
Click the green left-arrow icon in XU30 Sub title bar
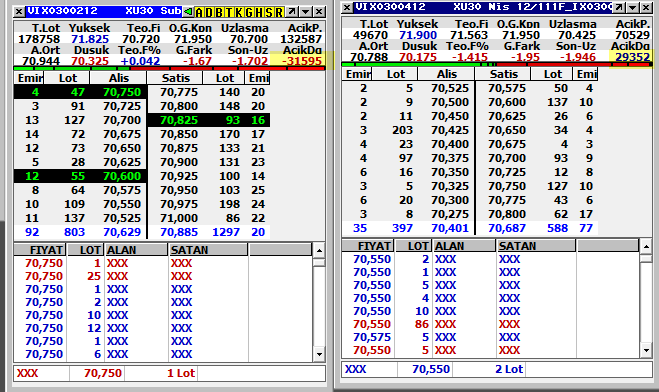[x=188, y=12]
